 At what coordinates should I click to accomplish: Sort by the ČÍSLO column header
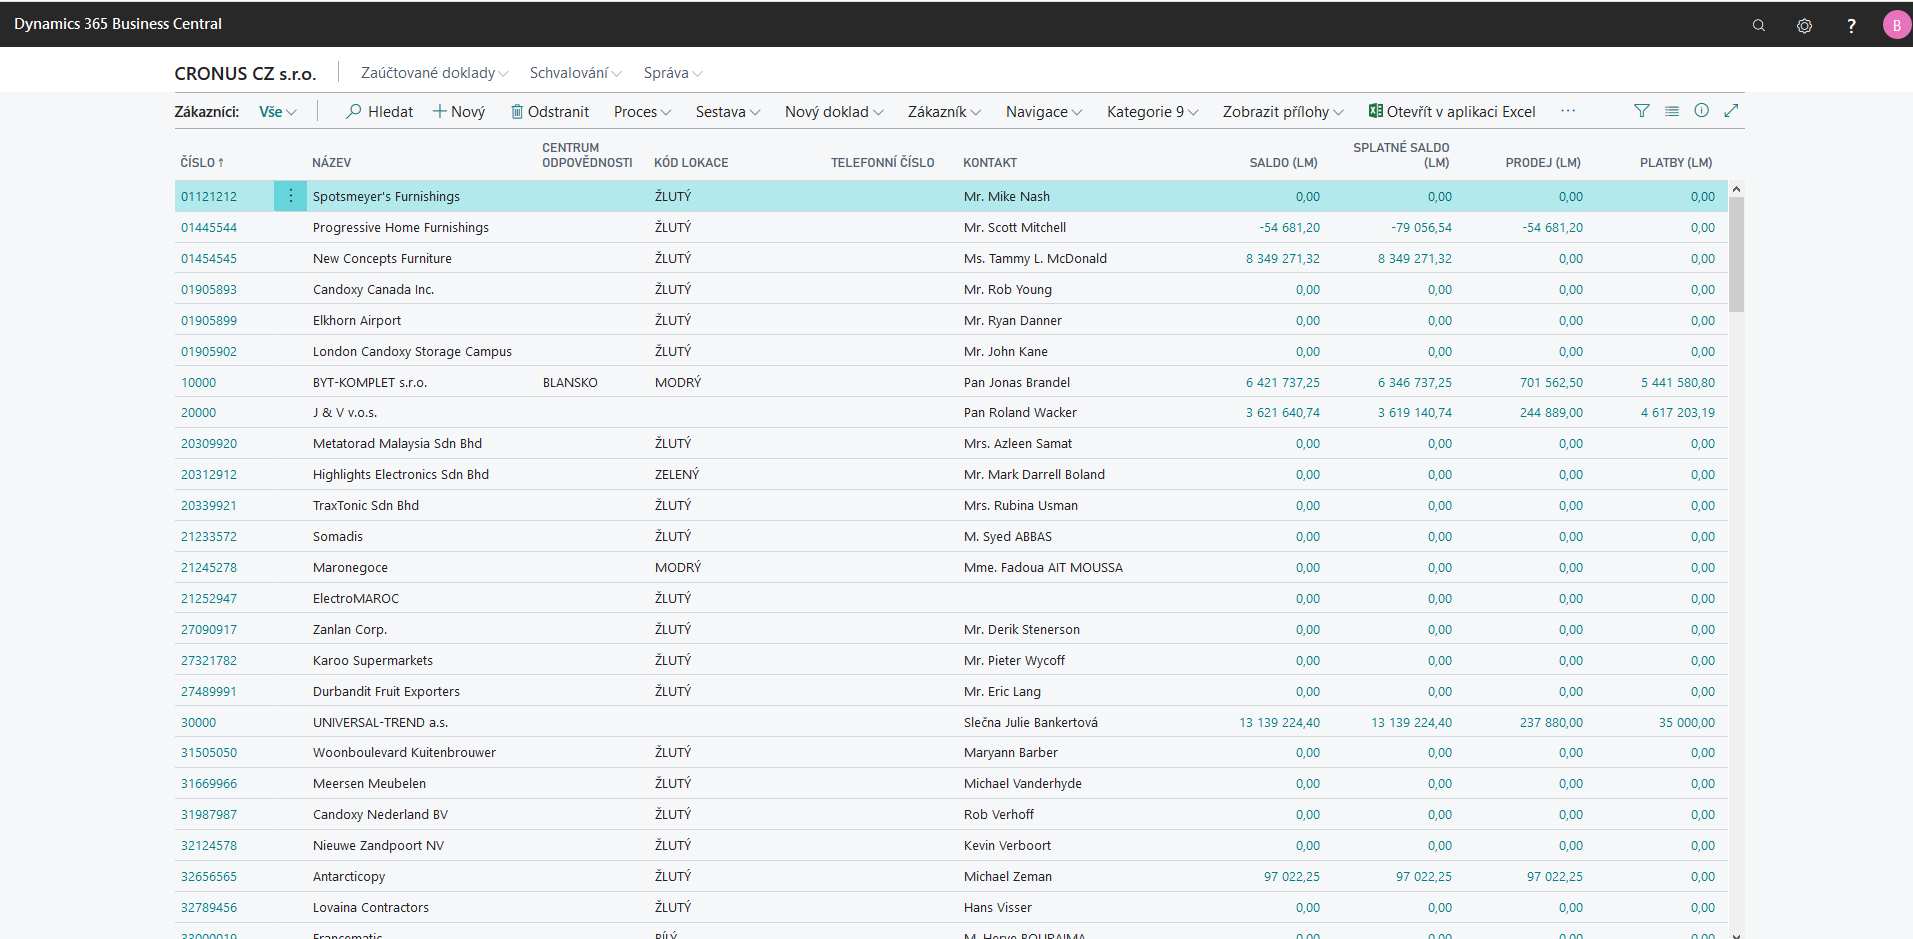click(x=202, y=163)
